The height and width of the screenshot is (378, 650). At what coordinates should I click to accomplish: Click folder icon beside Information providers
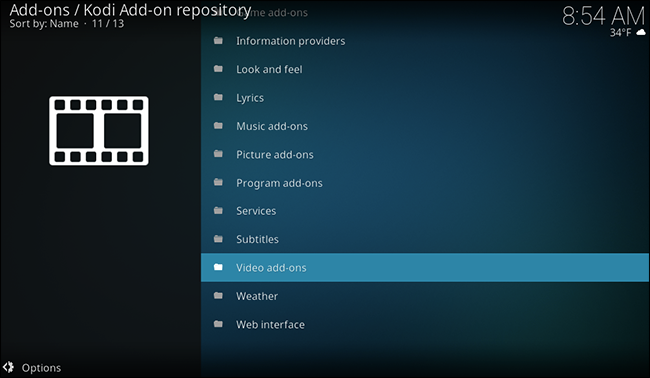(x=218, y=41)
